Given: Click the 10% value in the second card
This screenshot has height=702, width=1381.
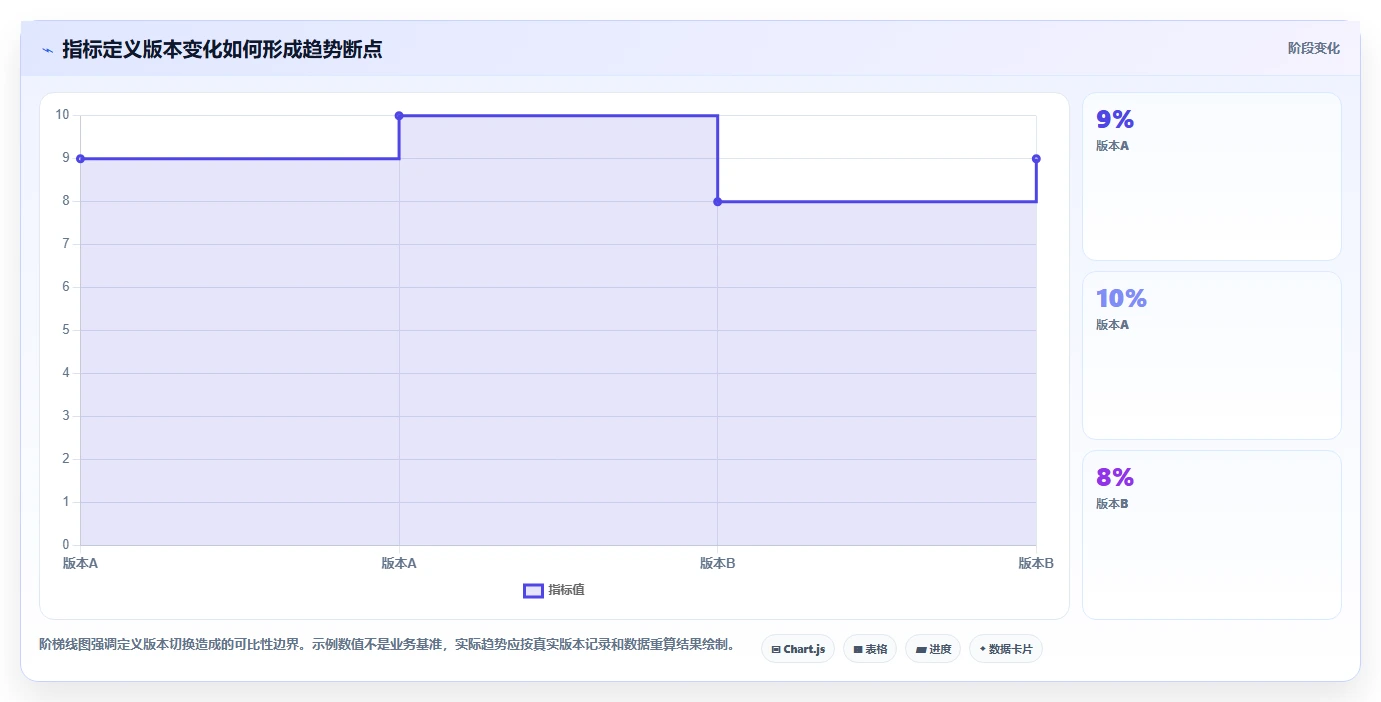Looking at the screenshot, I should point(1121,299).
